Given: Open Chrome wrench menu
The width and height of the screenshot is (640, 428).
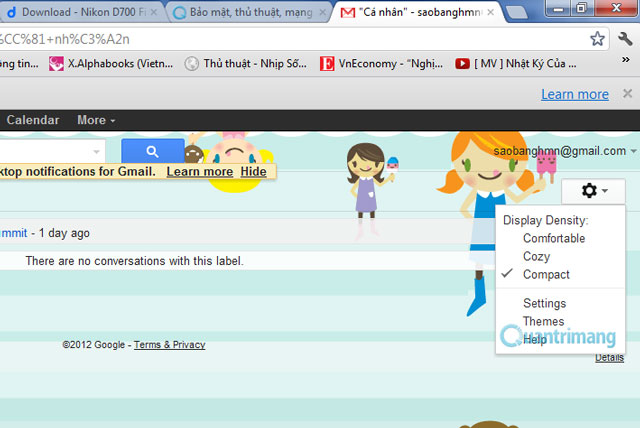Looking at the screenshot, I should [625, 39].
